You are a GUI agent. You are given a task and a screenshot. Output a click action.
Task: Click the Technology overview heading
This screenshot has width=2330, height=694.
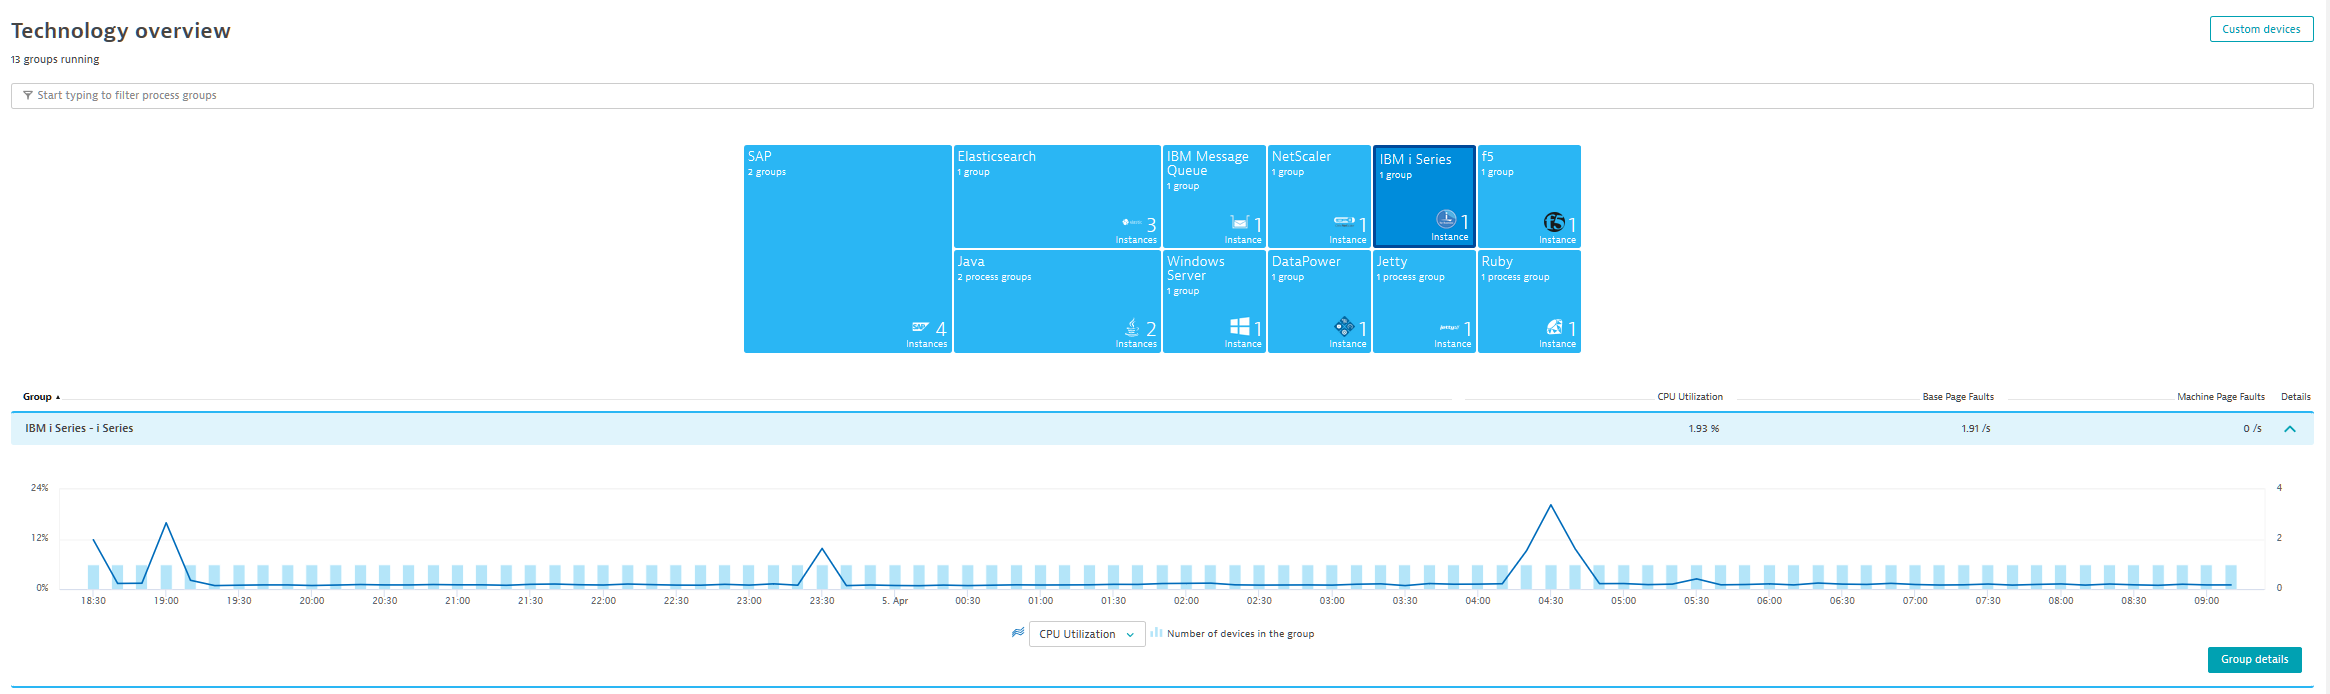(121, 31)
